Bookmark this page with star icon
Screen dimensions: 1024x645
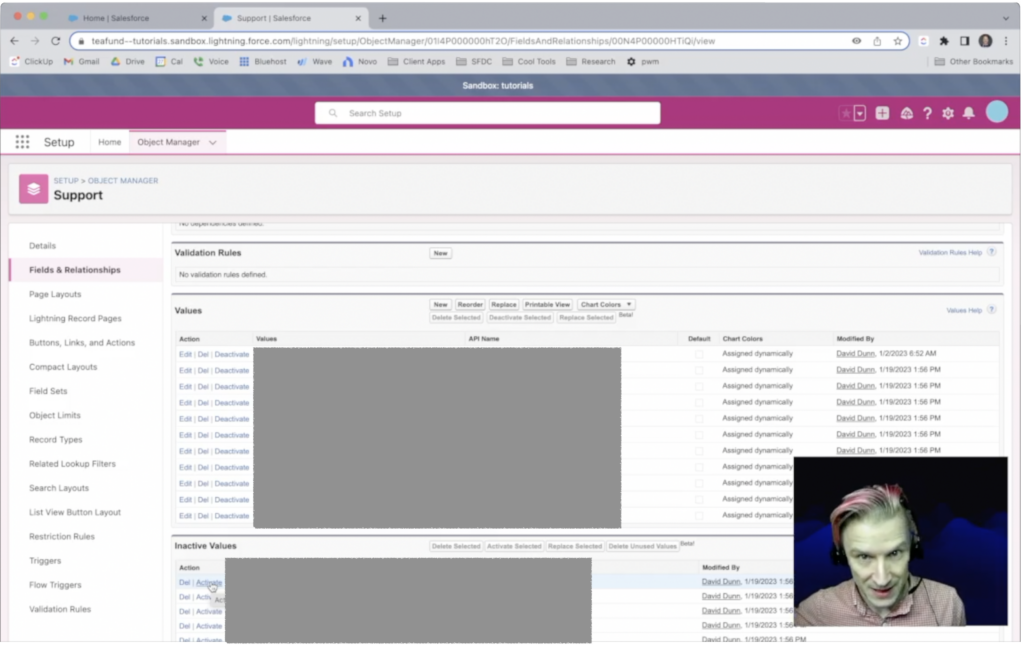click(x=898, y=40)
